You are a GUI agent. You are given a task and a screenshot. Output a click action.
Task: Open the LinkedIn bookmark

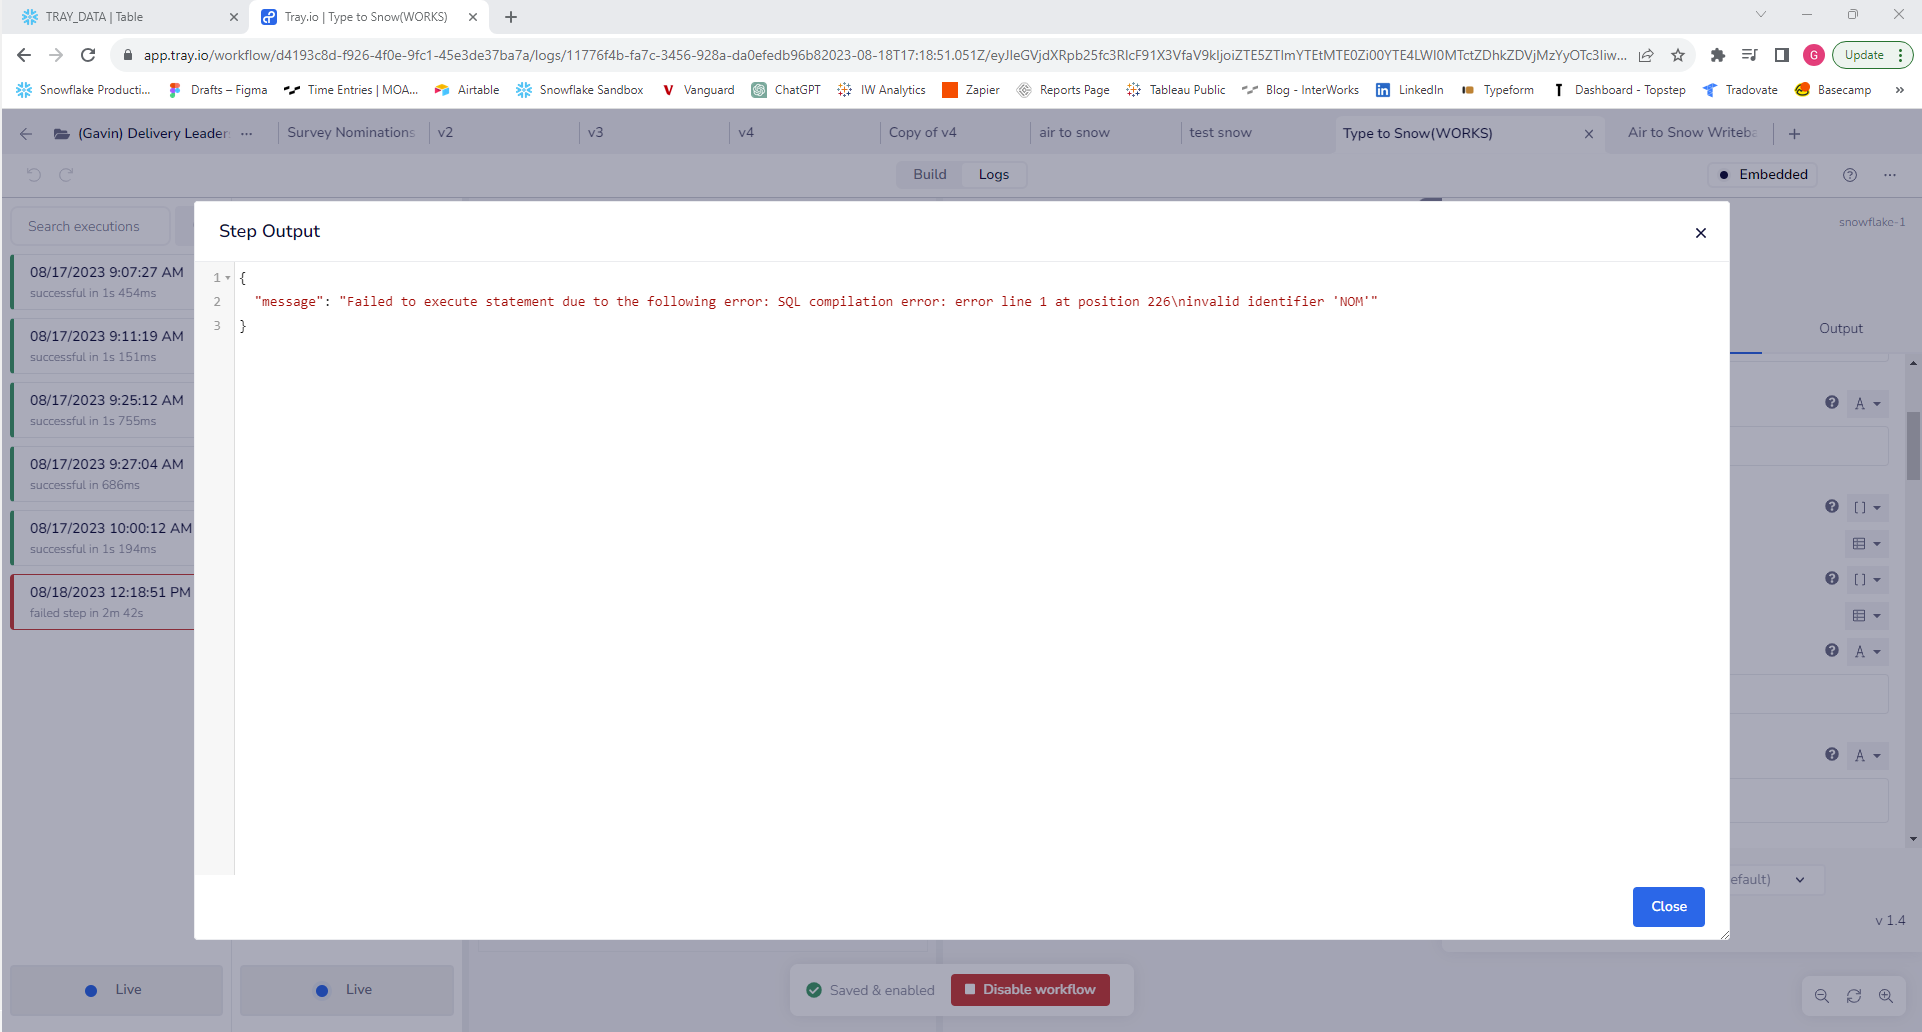(1410, 90)
